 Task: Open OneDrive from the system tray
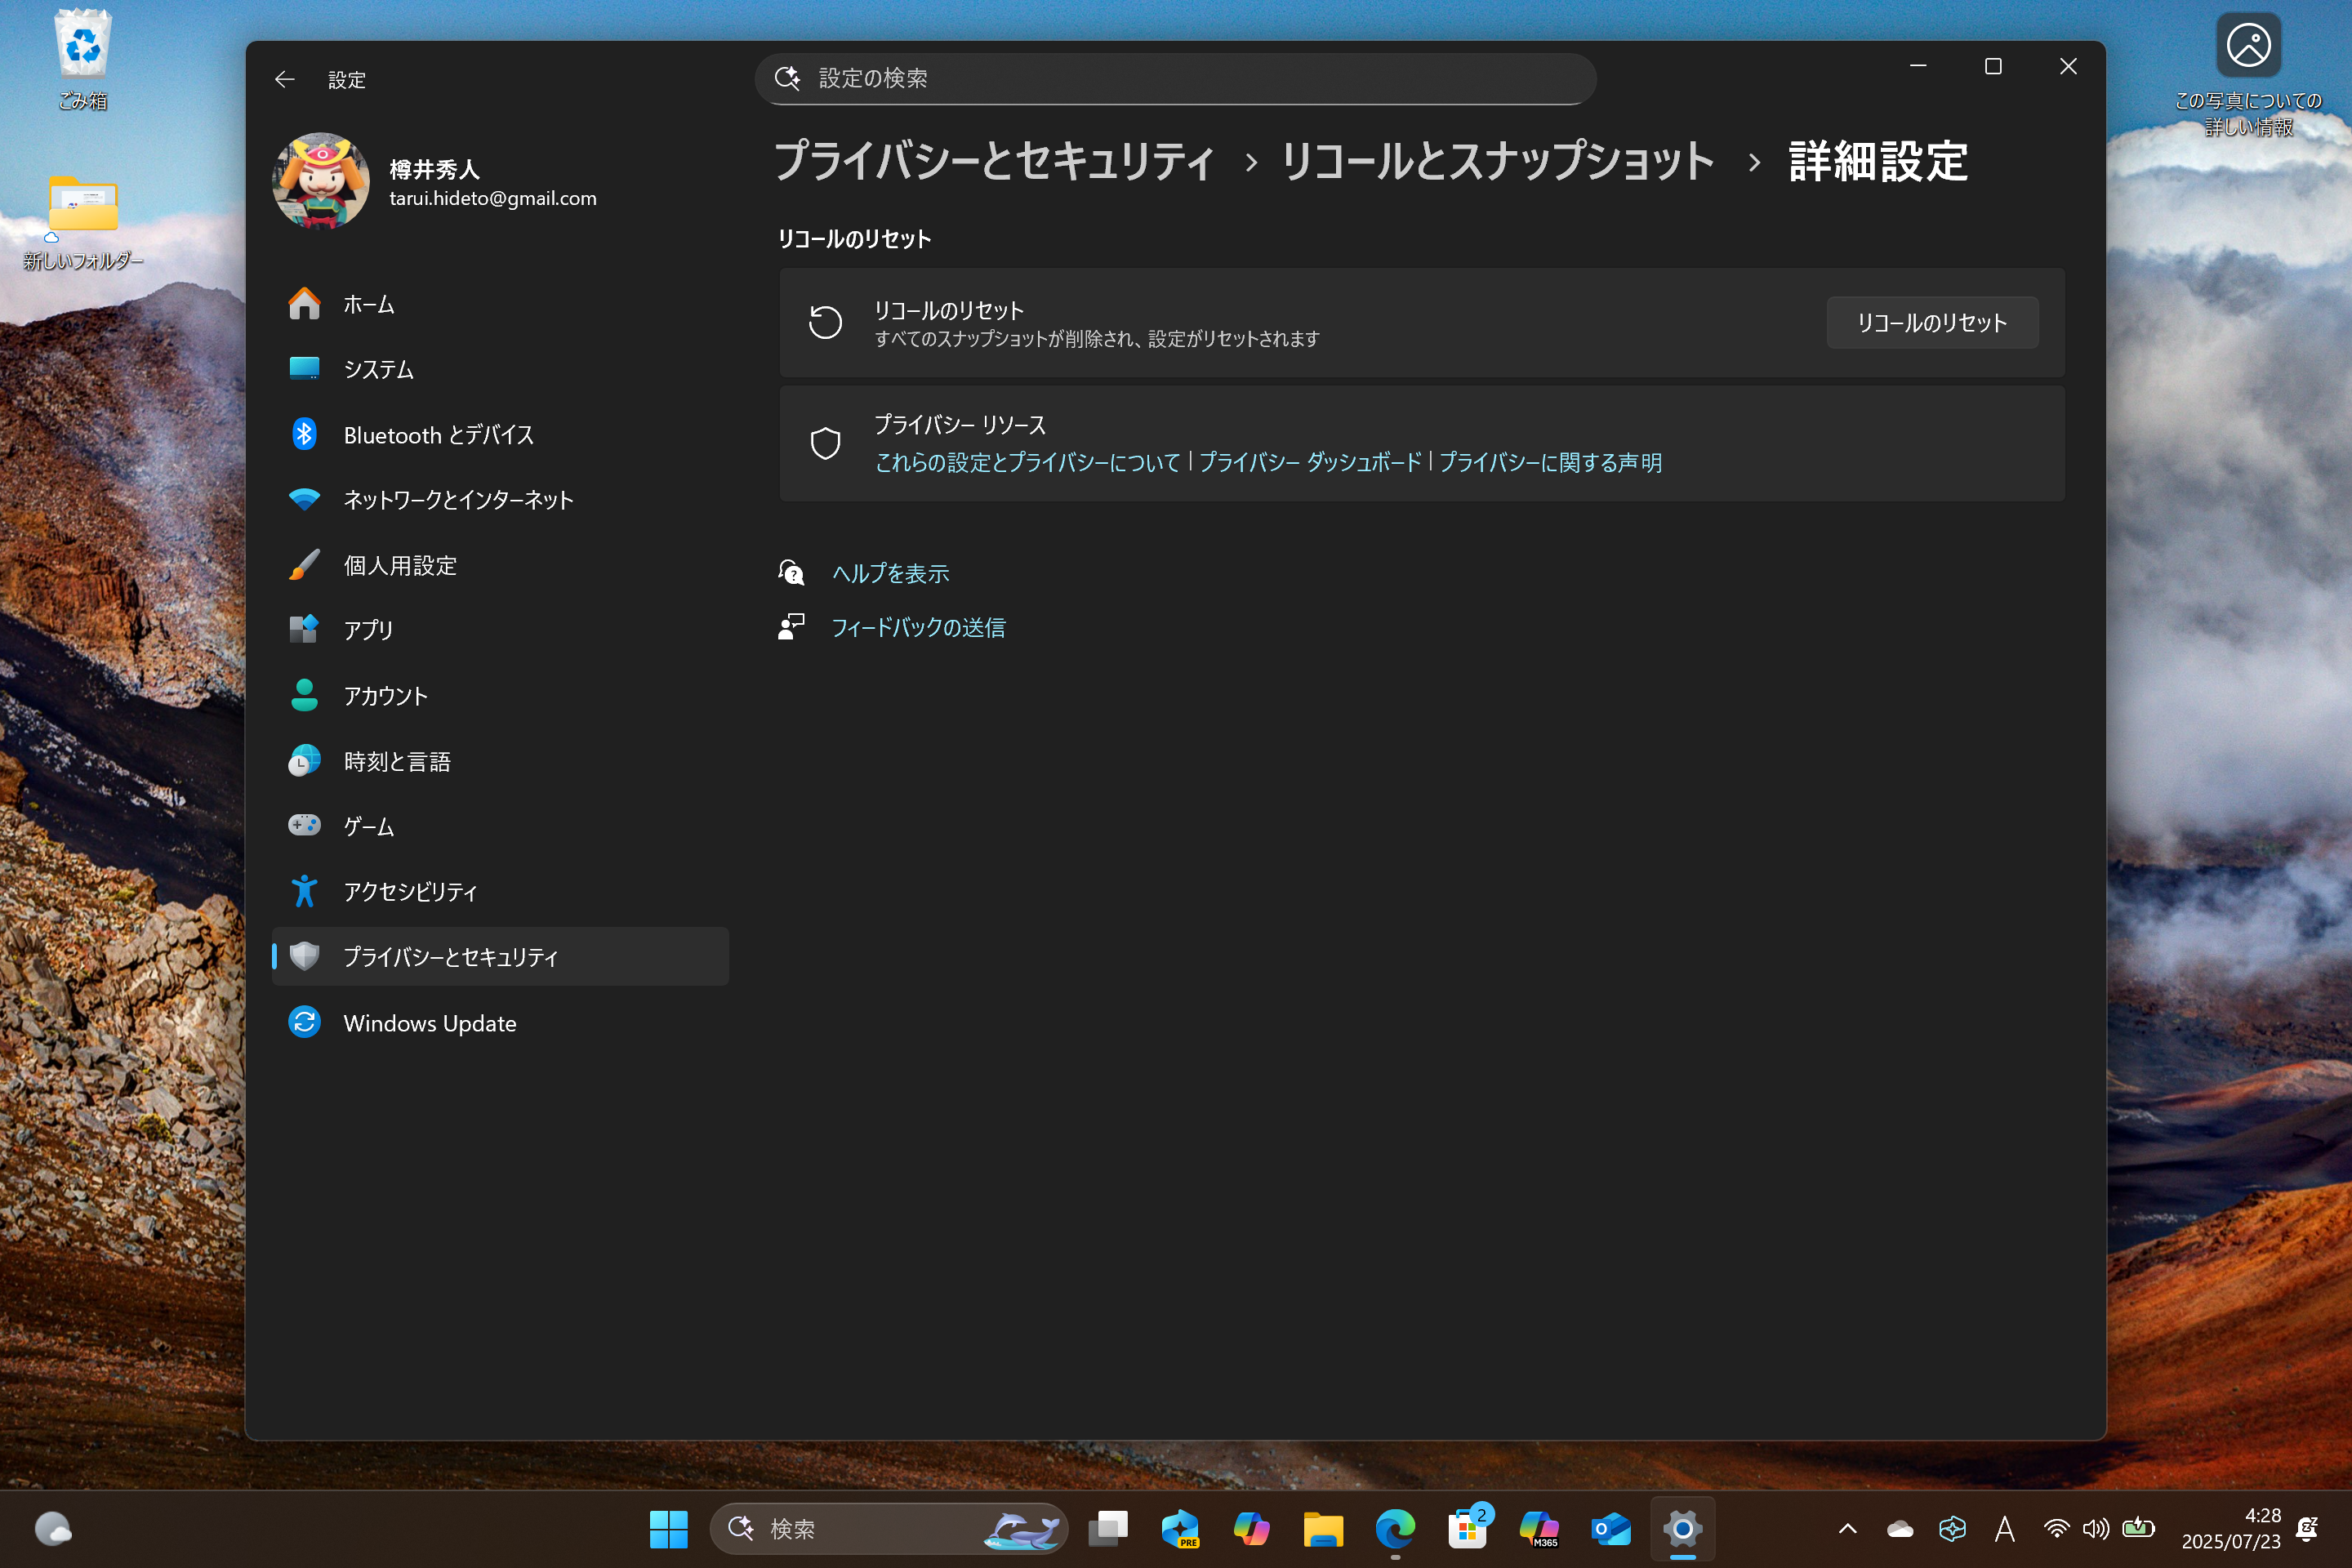pos(1899,1528)
